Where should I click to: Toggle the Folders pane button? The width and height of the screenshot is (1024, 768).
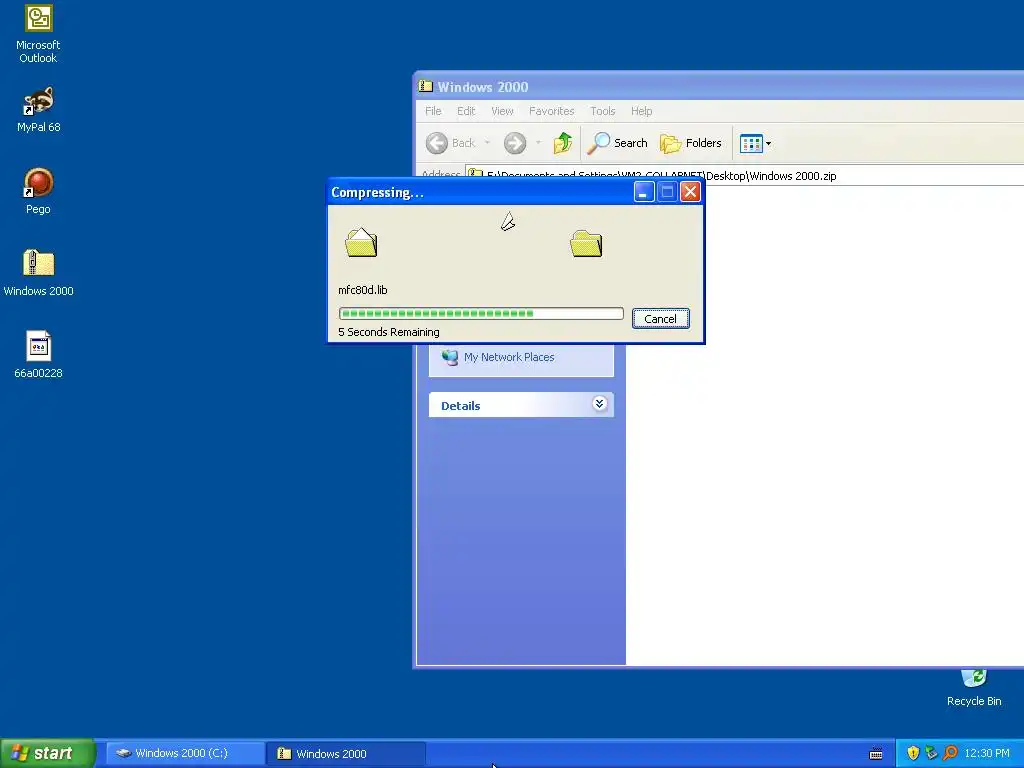pos(690,143)
